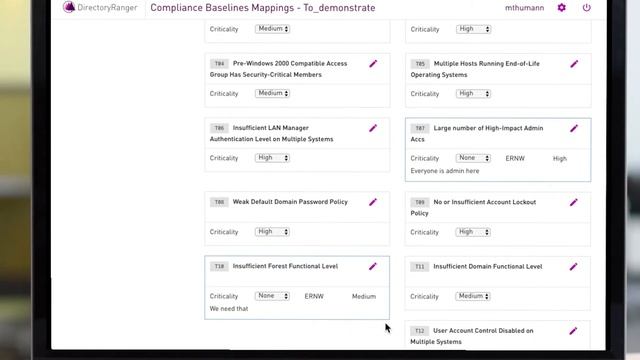640x360 pixels.
Task: Click the T10 finding ID badge
Action: click(219, 267)
